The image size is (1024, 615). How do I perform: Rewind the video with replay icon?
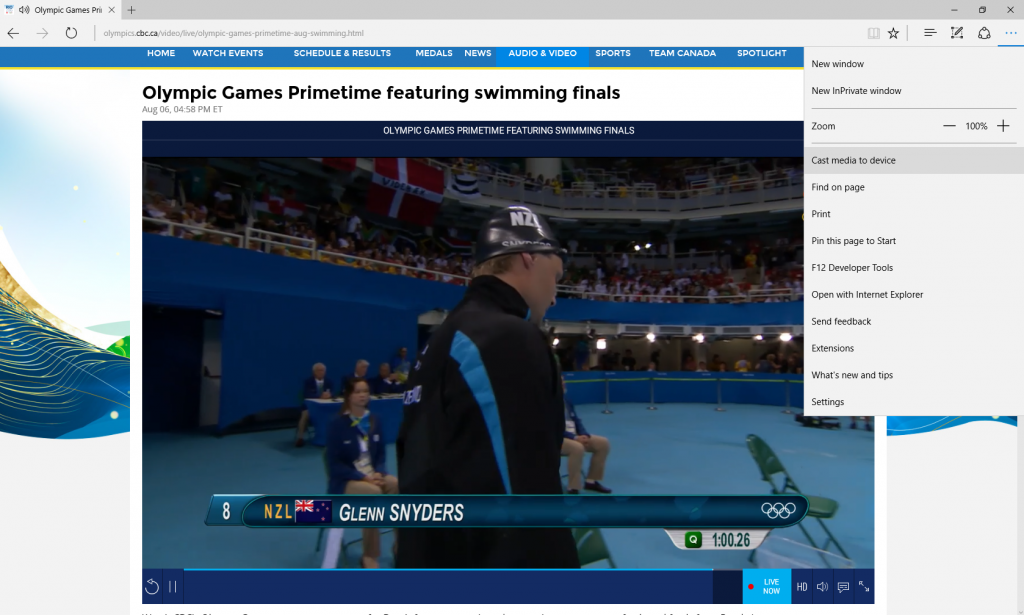152,586
